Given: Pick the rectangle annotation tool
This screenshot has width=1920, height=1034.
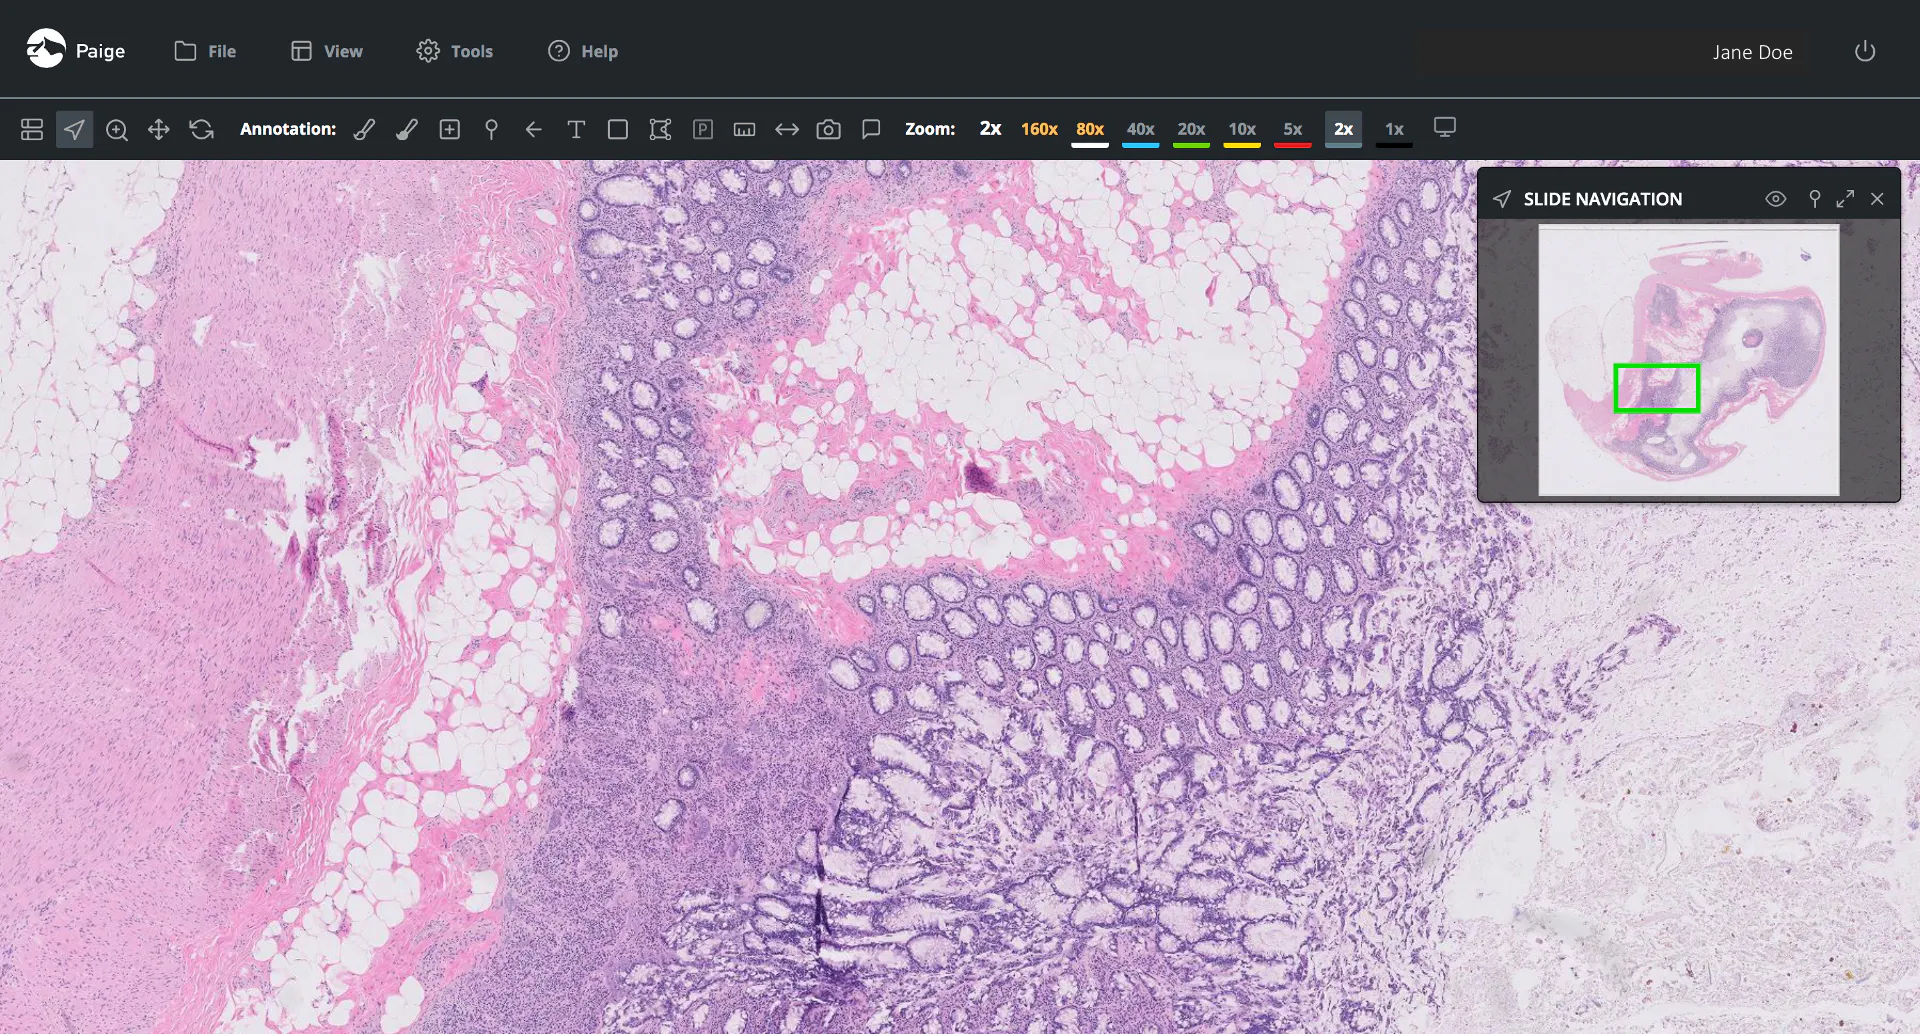Looking at the screenshot, I should [x=618, y=129].
